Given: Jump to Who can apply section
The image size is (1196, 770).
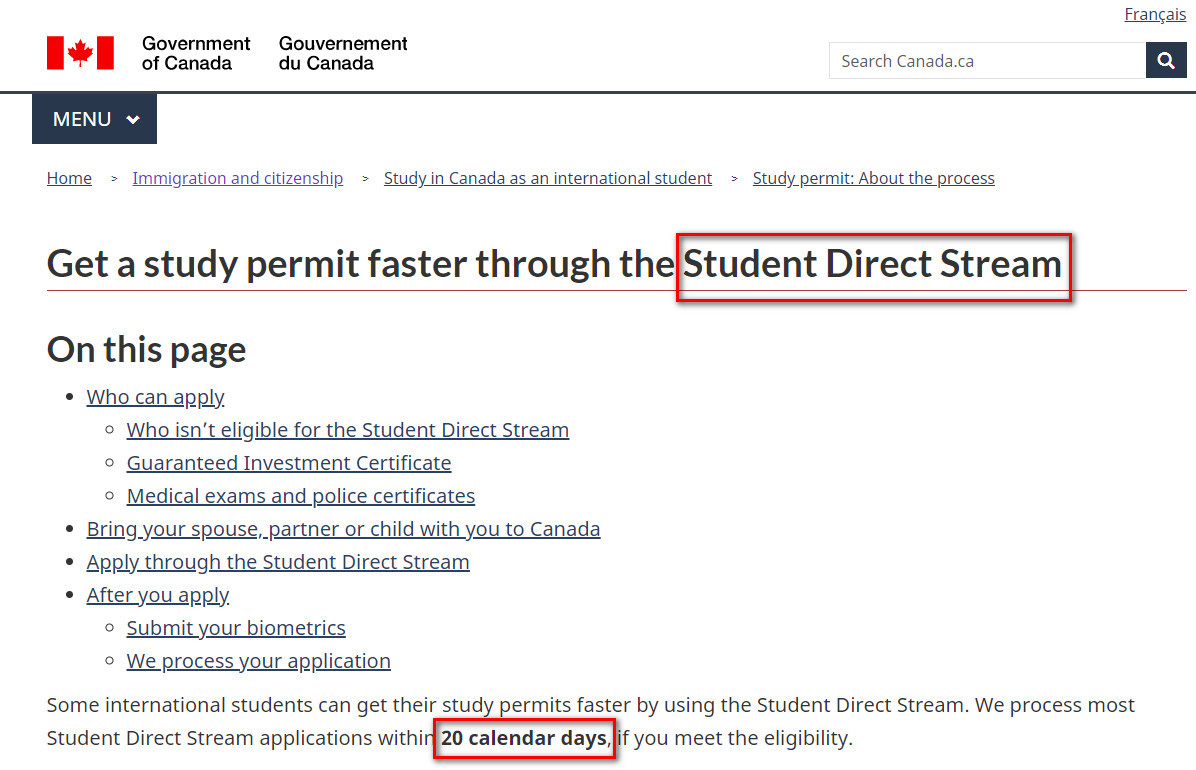Looking at the screenshot, I should (155, 397).
